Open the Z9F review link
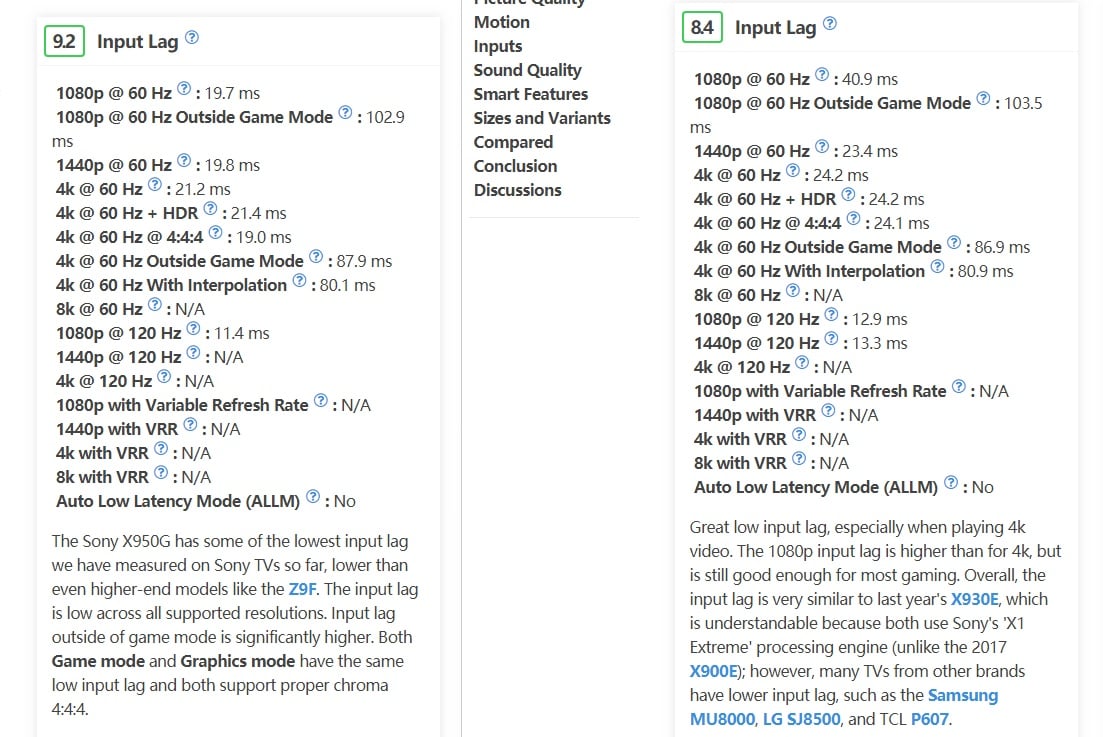Screen dimensions: 1103x737 point(302,589)
